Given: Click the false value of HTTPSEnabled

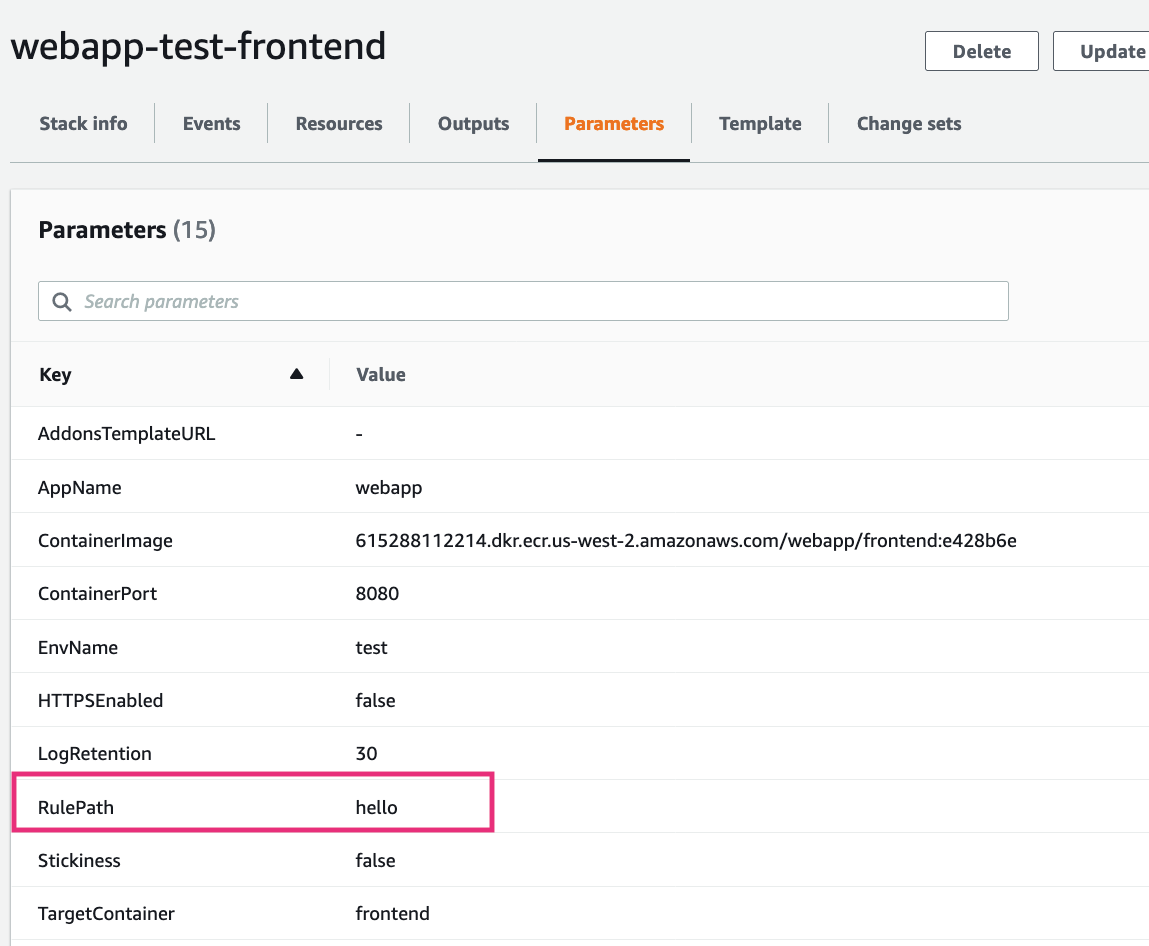Looking at the screenshot, I should coord(375,701).
